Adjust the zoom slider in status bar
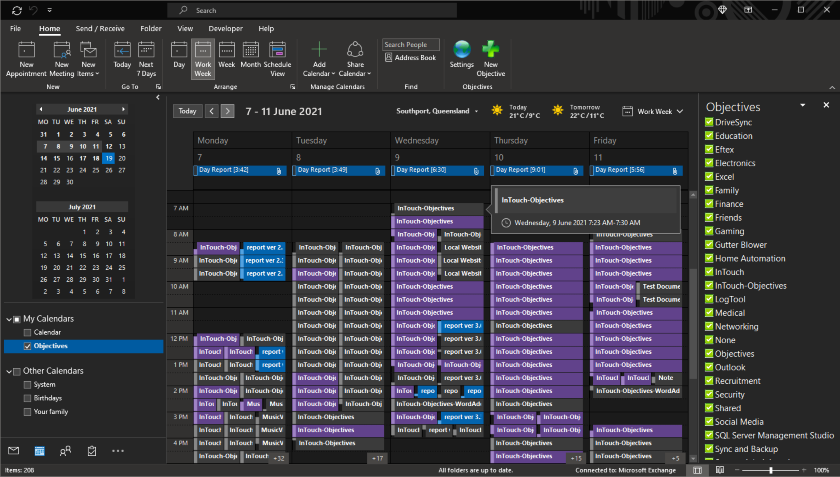Viewport: 840px width, 477px height. pos(771,470)
